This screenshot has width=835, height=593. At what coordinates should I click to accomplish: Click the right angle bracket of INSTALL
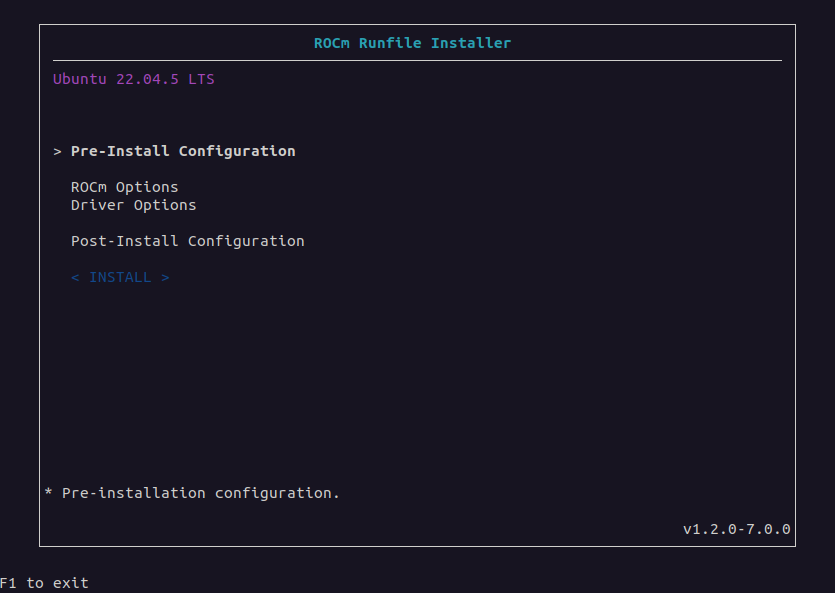(x=165, y=277)
